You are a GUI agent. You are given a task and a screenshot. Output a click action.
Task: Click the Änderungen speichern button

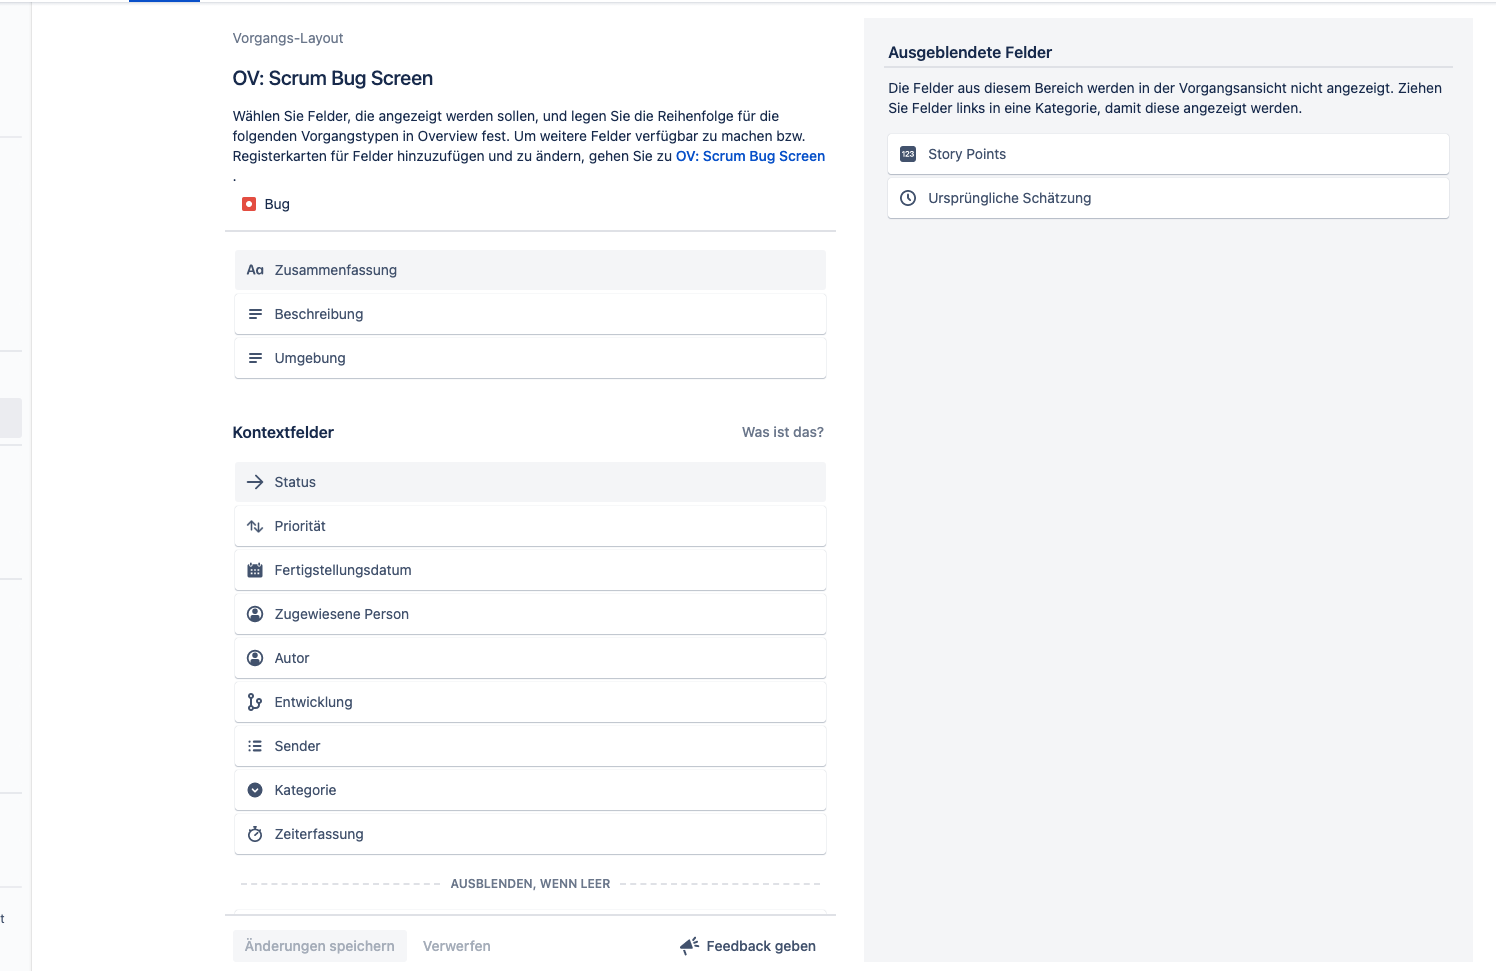tap(320, 946)
